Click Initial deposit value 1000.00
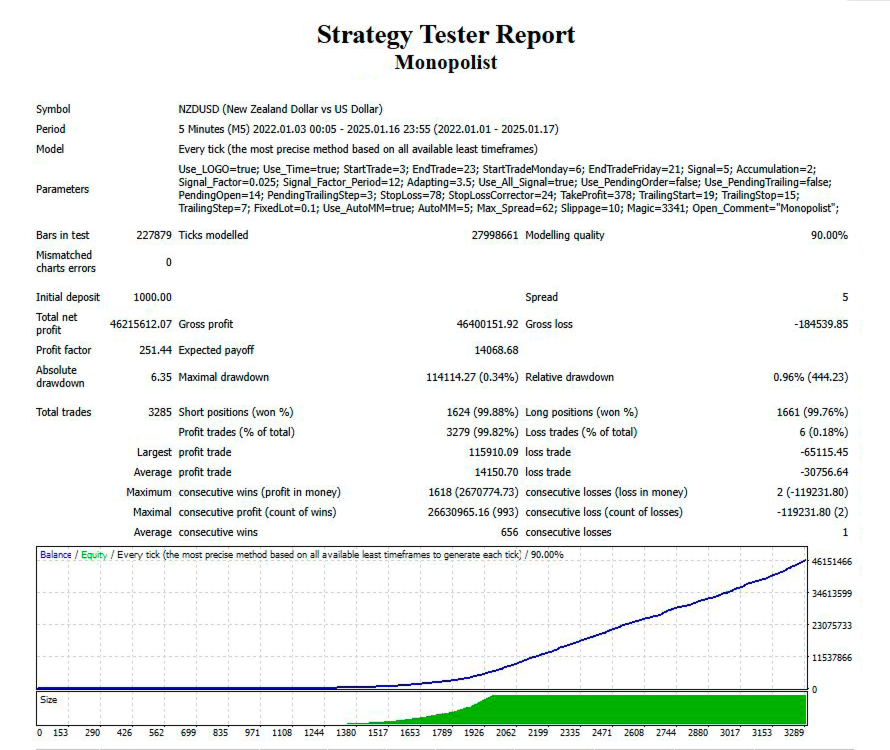This screenshot has height=750, width=890. (x=152, y=297)
